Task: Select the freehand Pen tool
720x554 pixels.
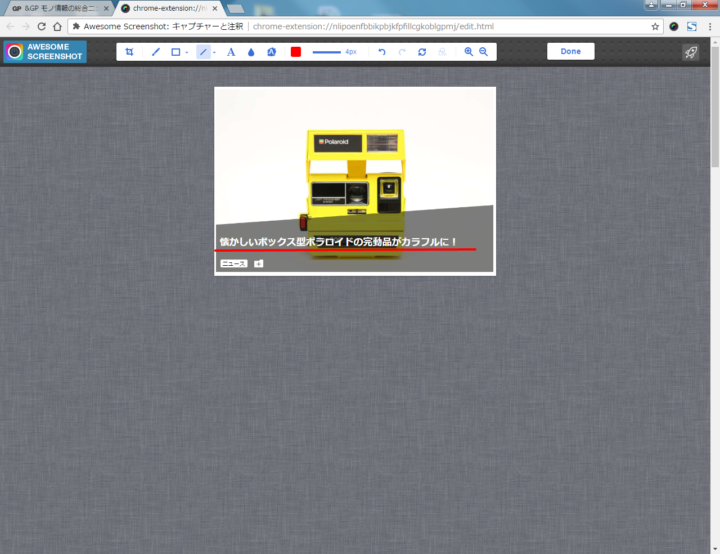Action: coord(156,52)
